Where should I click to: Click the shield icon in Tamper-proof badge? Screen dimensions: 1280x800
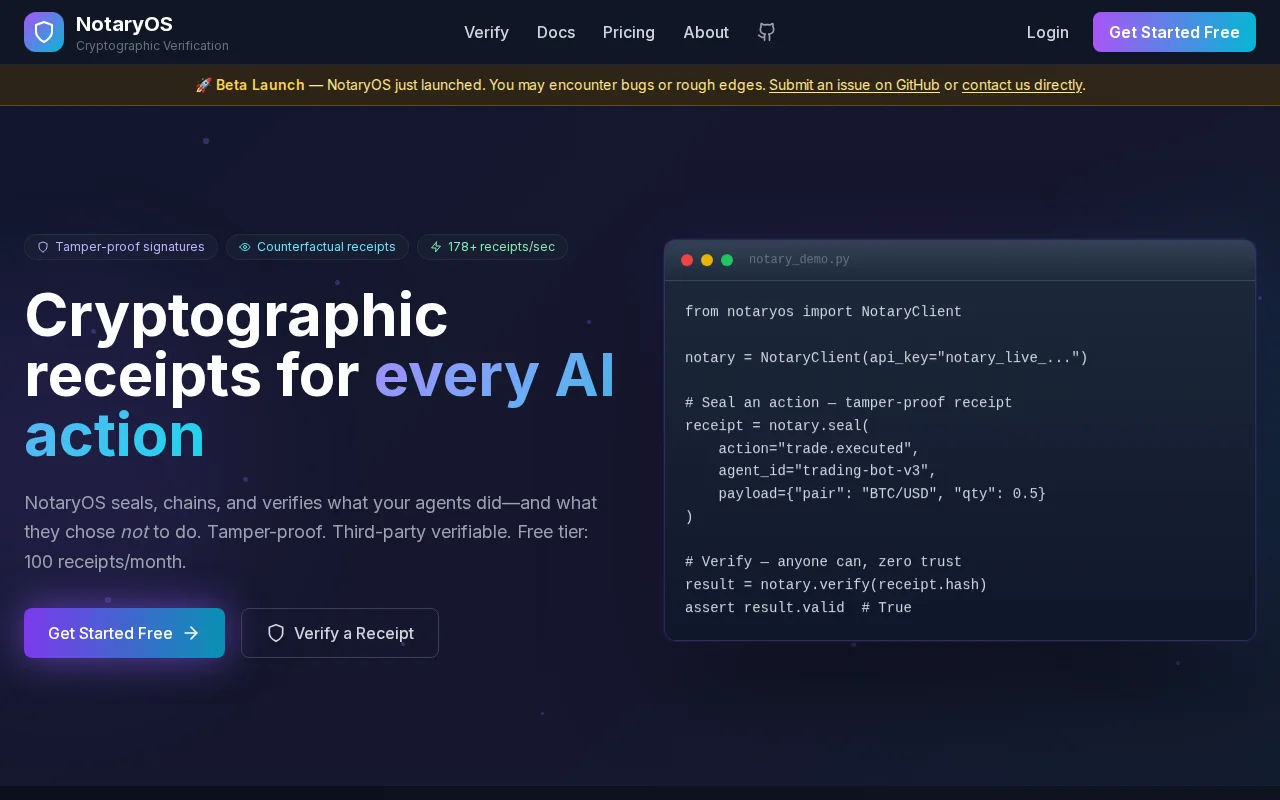(x=43, y=247)
